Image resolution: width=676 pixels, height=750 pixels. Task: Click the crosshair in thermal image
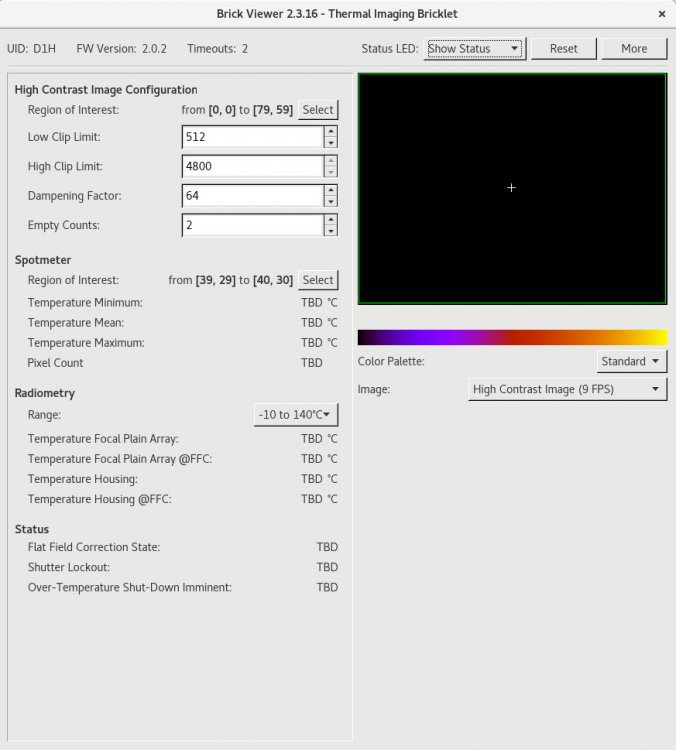[511, 188]
